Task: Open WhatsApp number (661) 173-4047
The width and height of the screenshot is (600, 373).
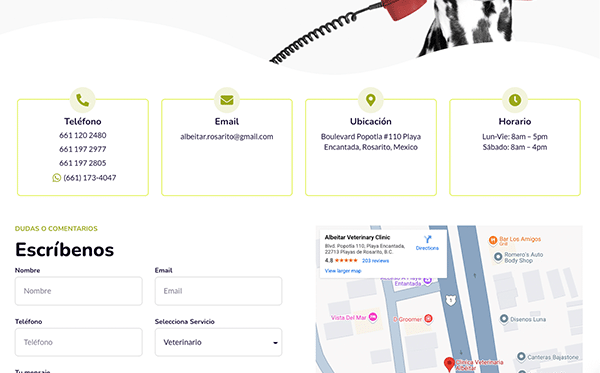Action: (x=90, y=178)
